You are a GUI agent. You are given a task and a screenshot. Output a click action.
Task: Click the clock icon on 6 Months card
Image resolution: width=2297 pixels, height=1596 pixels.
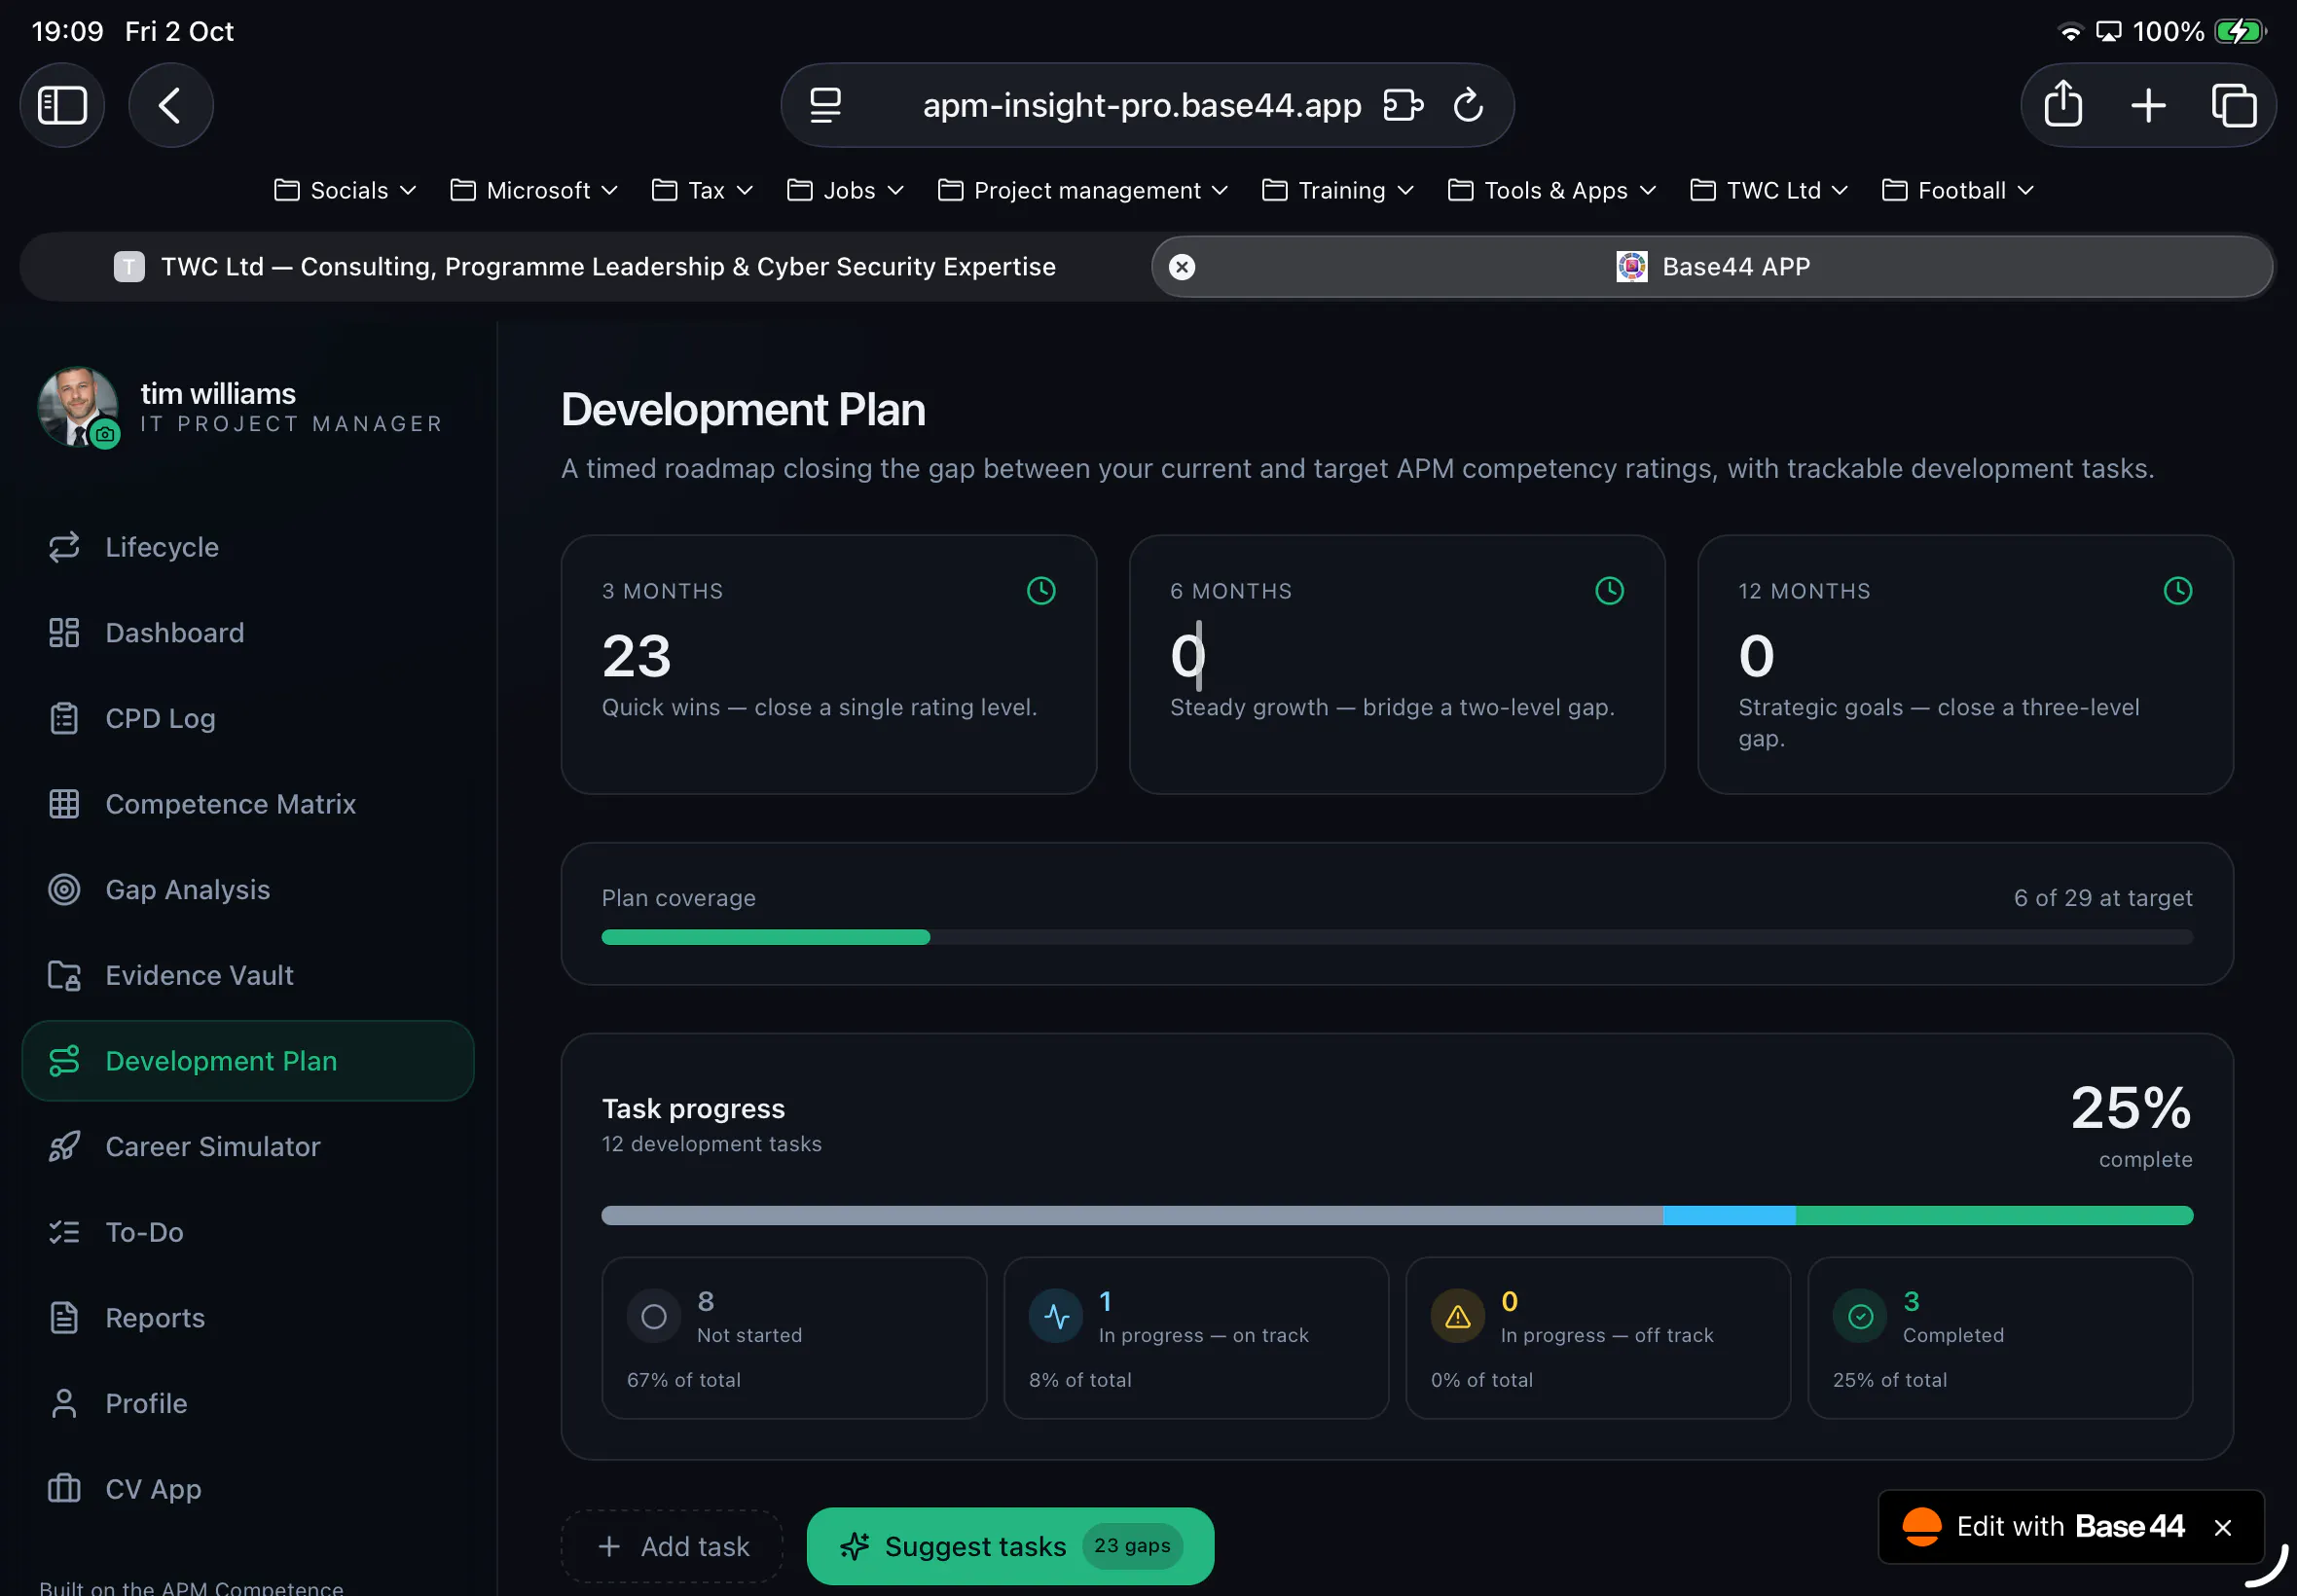coord(1609,590)
